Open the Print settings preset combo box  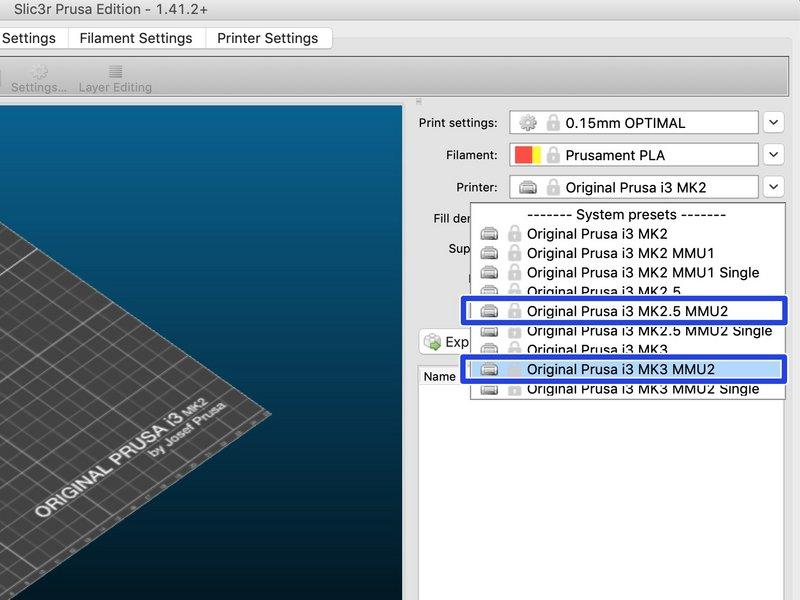(634, 123)
